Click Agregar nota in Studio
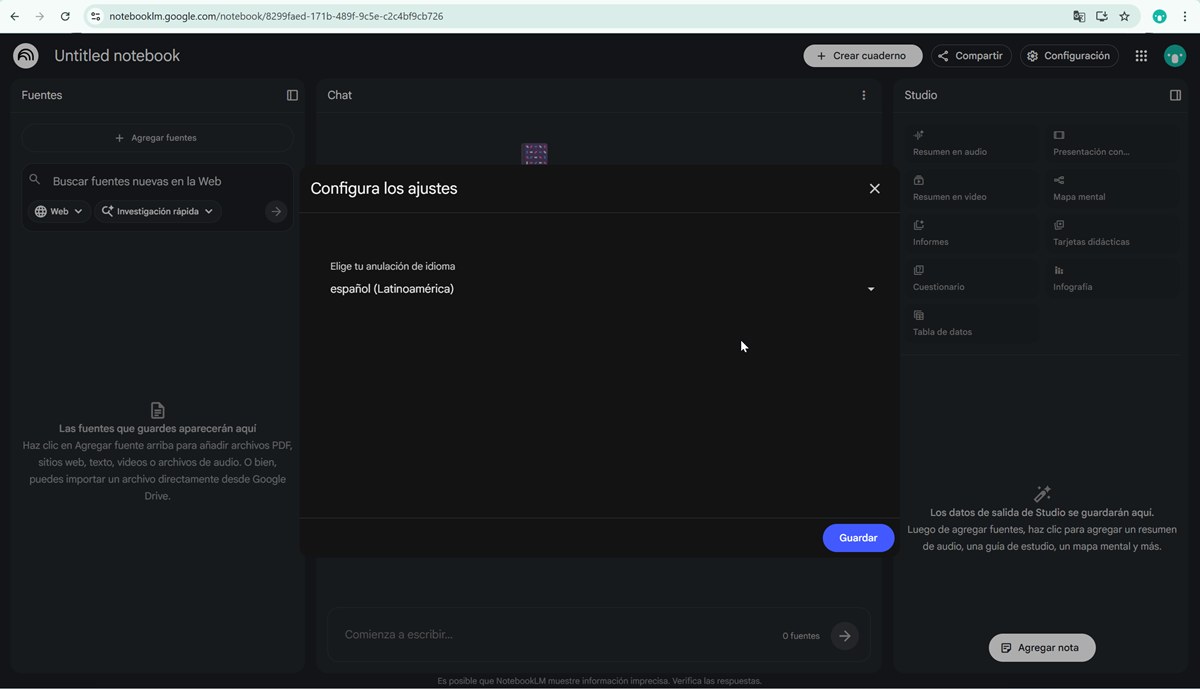 point(1041,647)
